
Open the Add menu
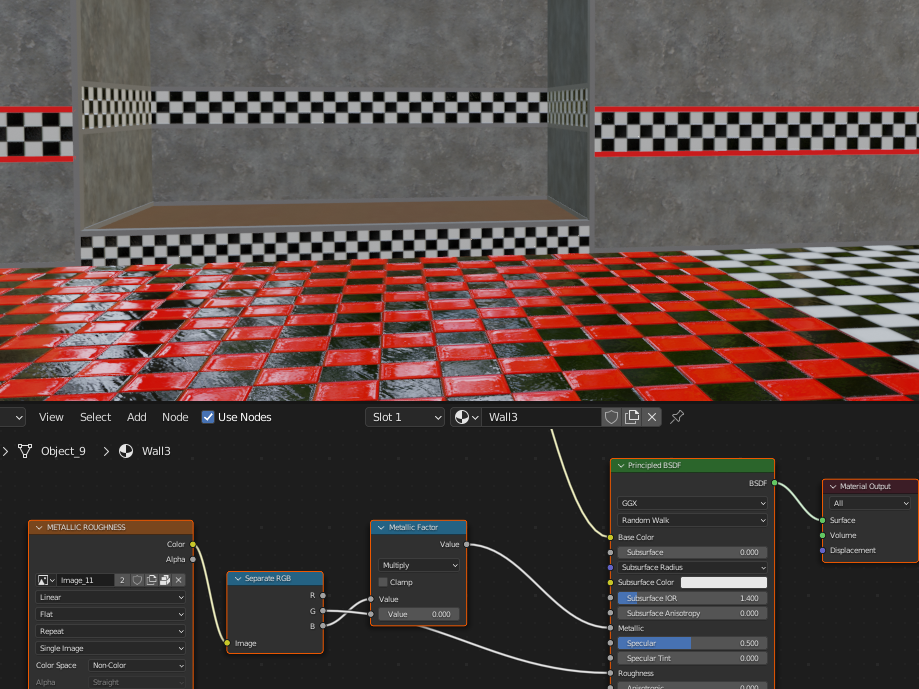tap(137, 417)
